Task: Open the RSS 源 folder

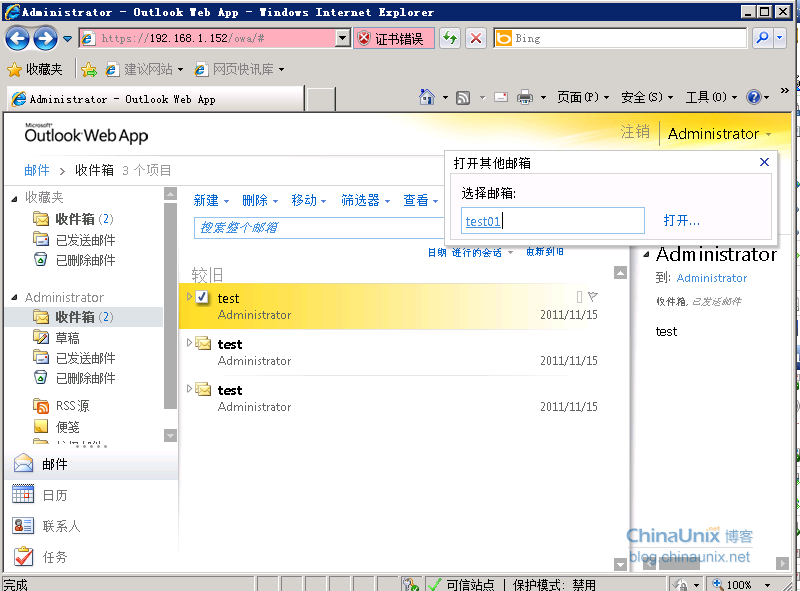Action: [61, 406]
